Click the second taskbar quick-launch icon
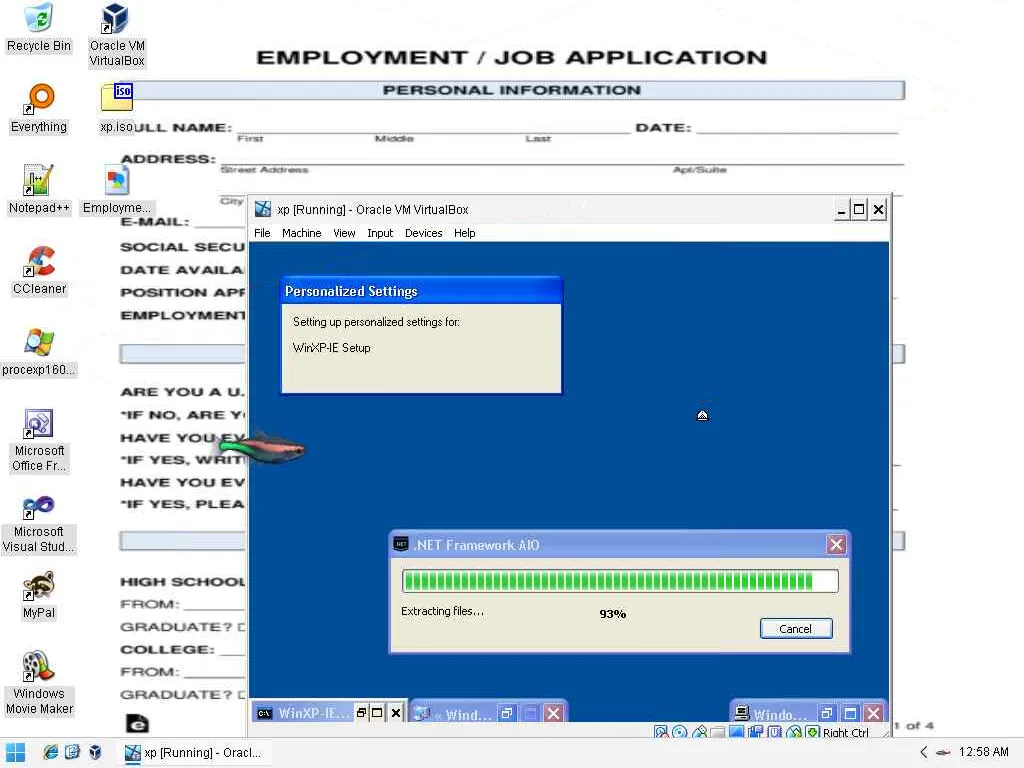The width and height of the screenshot is (1024, 768). click(x=72, y=752)
